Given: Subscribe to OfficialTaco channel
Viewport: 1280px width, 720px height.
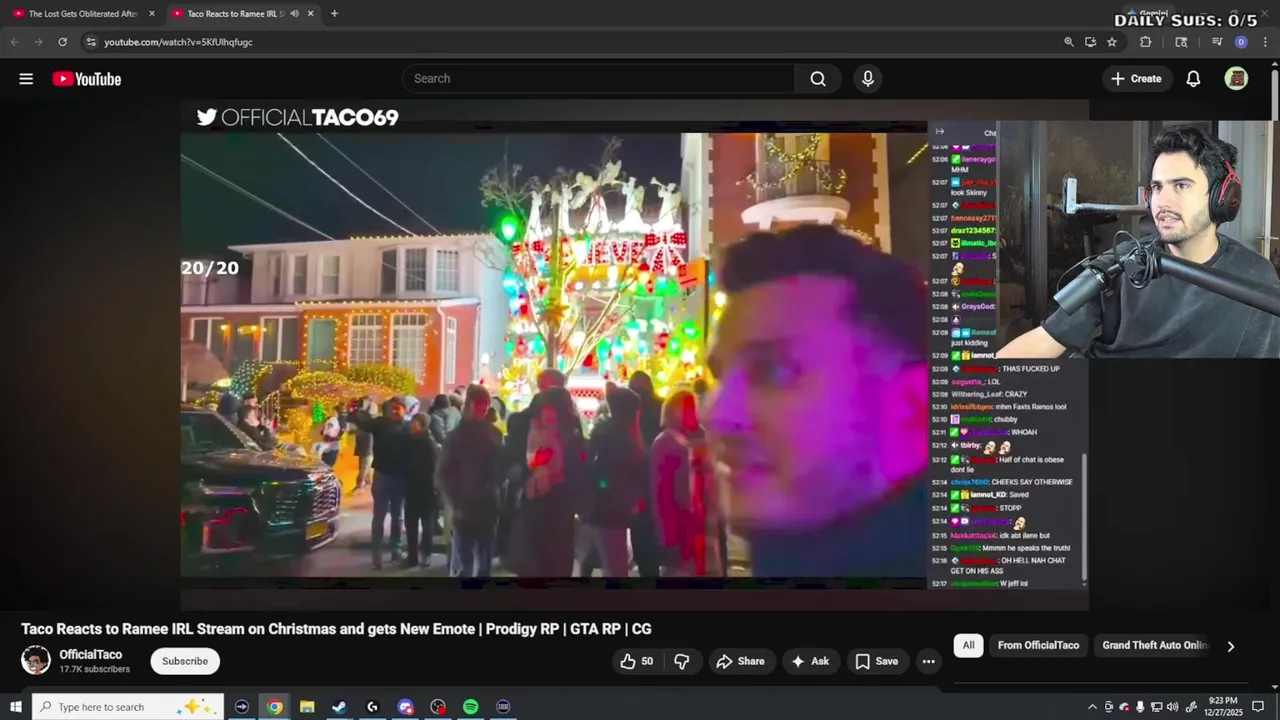Looking at the screenshot, I should [x=185, y=661].
